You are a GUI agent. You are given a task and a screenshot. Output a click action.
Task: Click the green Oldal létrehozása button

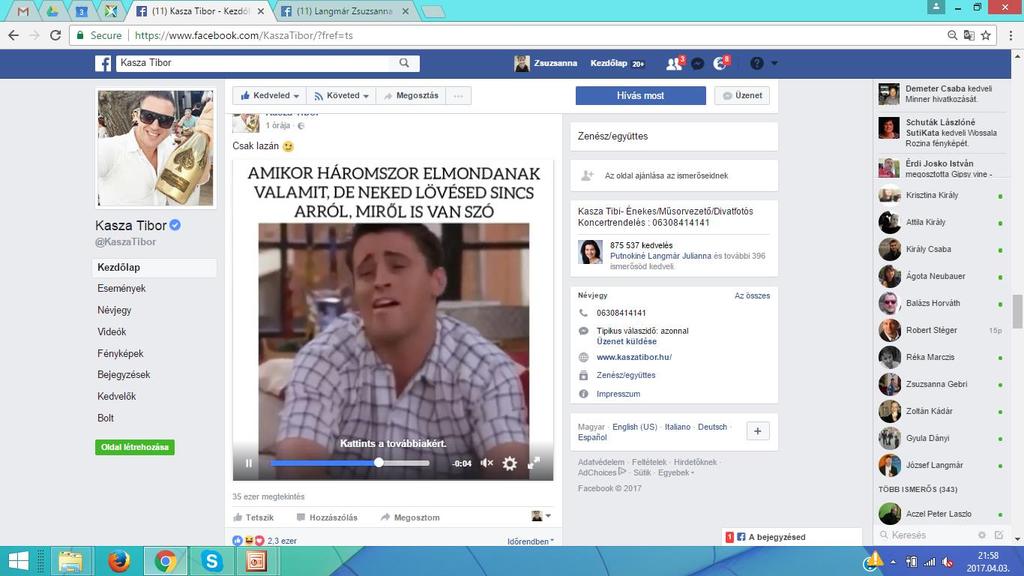(135, 447)
